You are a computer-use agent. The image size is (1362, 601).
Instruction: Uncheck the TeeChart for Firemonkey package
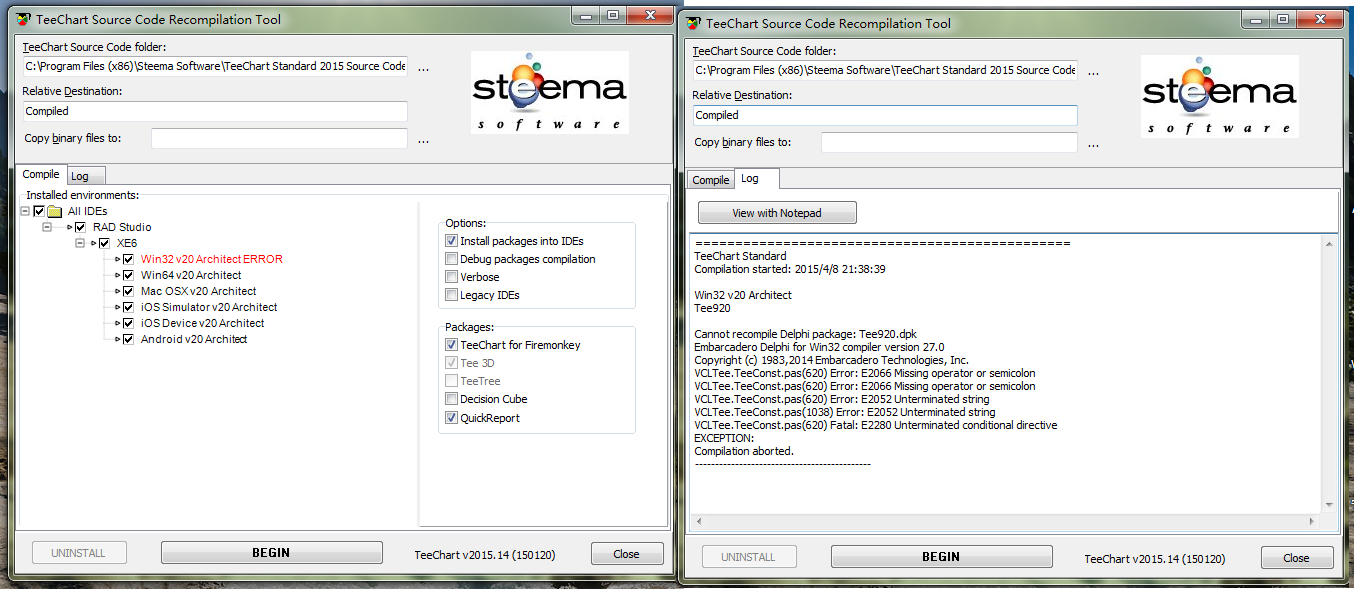452,345
